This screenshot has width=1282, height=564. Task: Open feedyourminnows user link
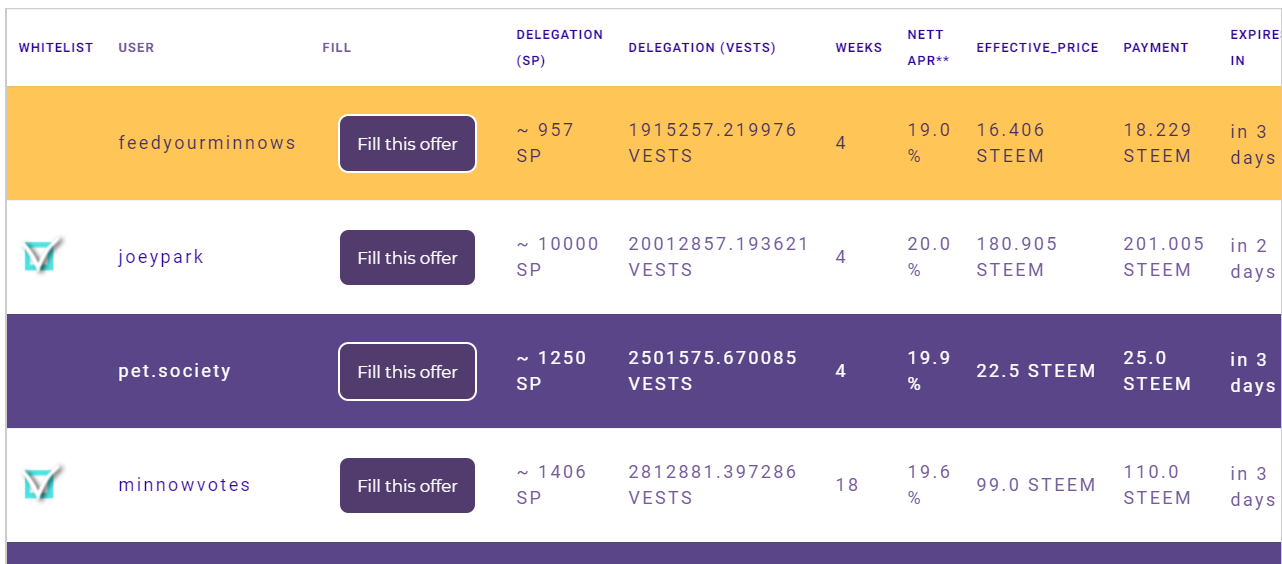[207, 143]
